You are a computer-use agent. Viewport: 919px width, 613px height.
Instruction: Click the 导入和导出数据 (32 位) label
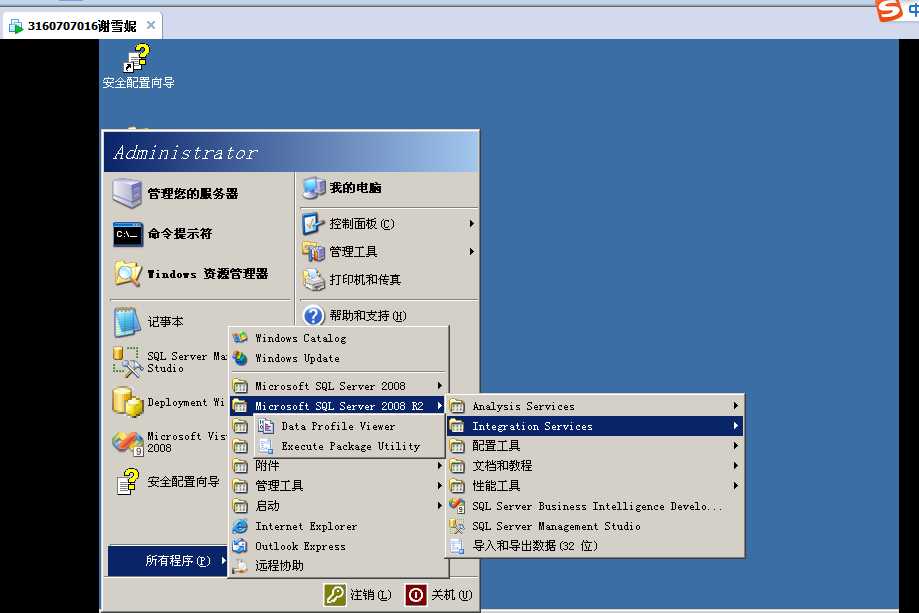(x=535, y=546)
